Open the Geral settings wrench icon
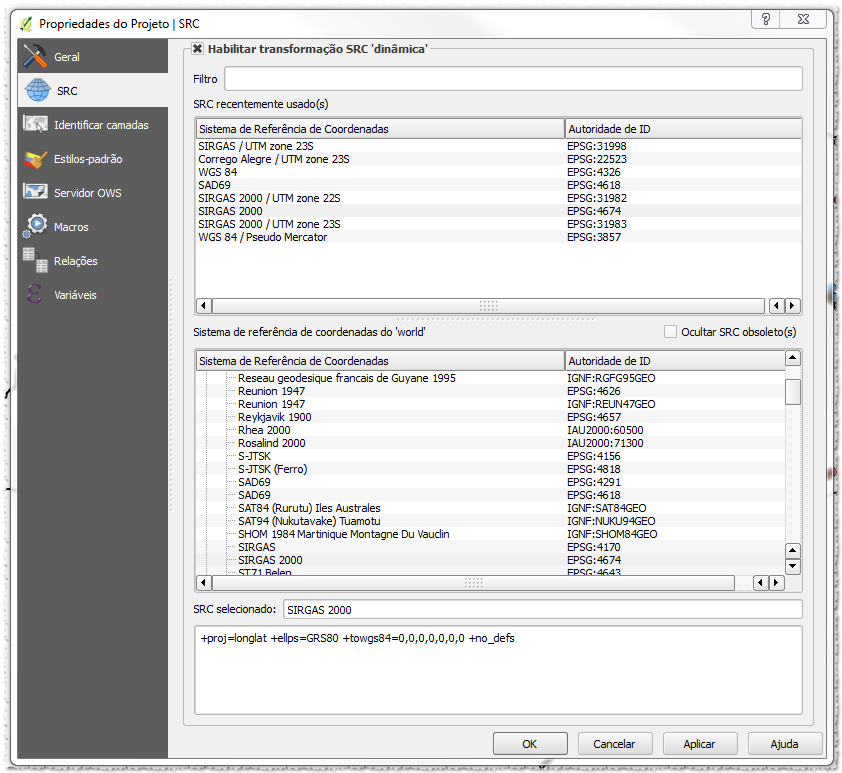 [36, 57]
